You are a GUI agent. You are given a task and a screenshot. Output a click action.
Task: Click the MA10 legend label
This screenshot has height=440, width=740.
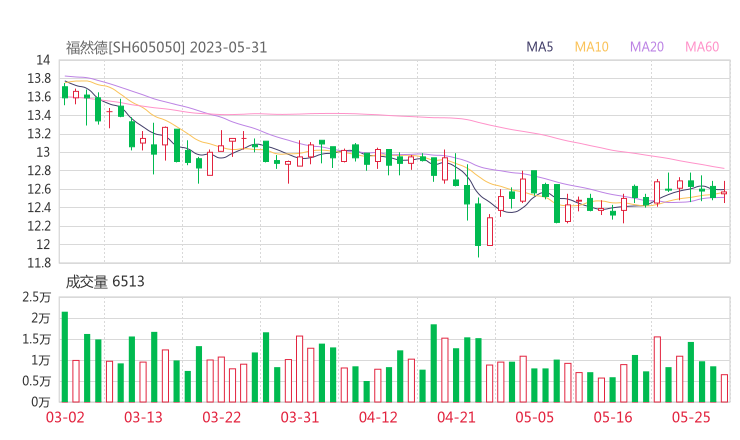point(591,47)
